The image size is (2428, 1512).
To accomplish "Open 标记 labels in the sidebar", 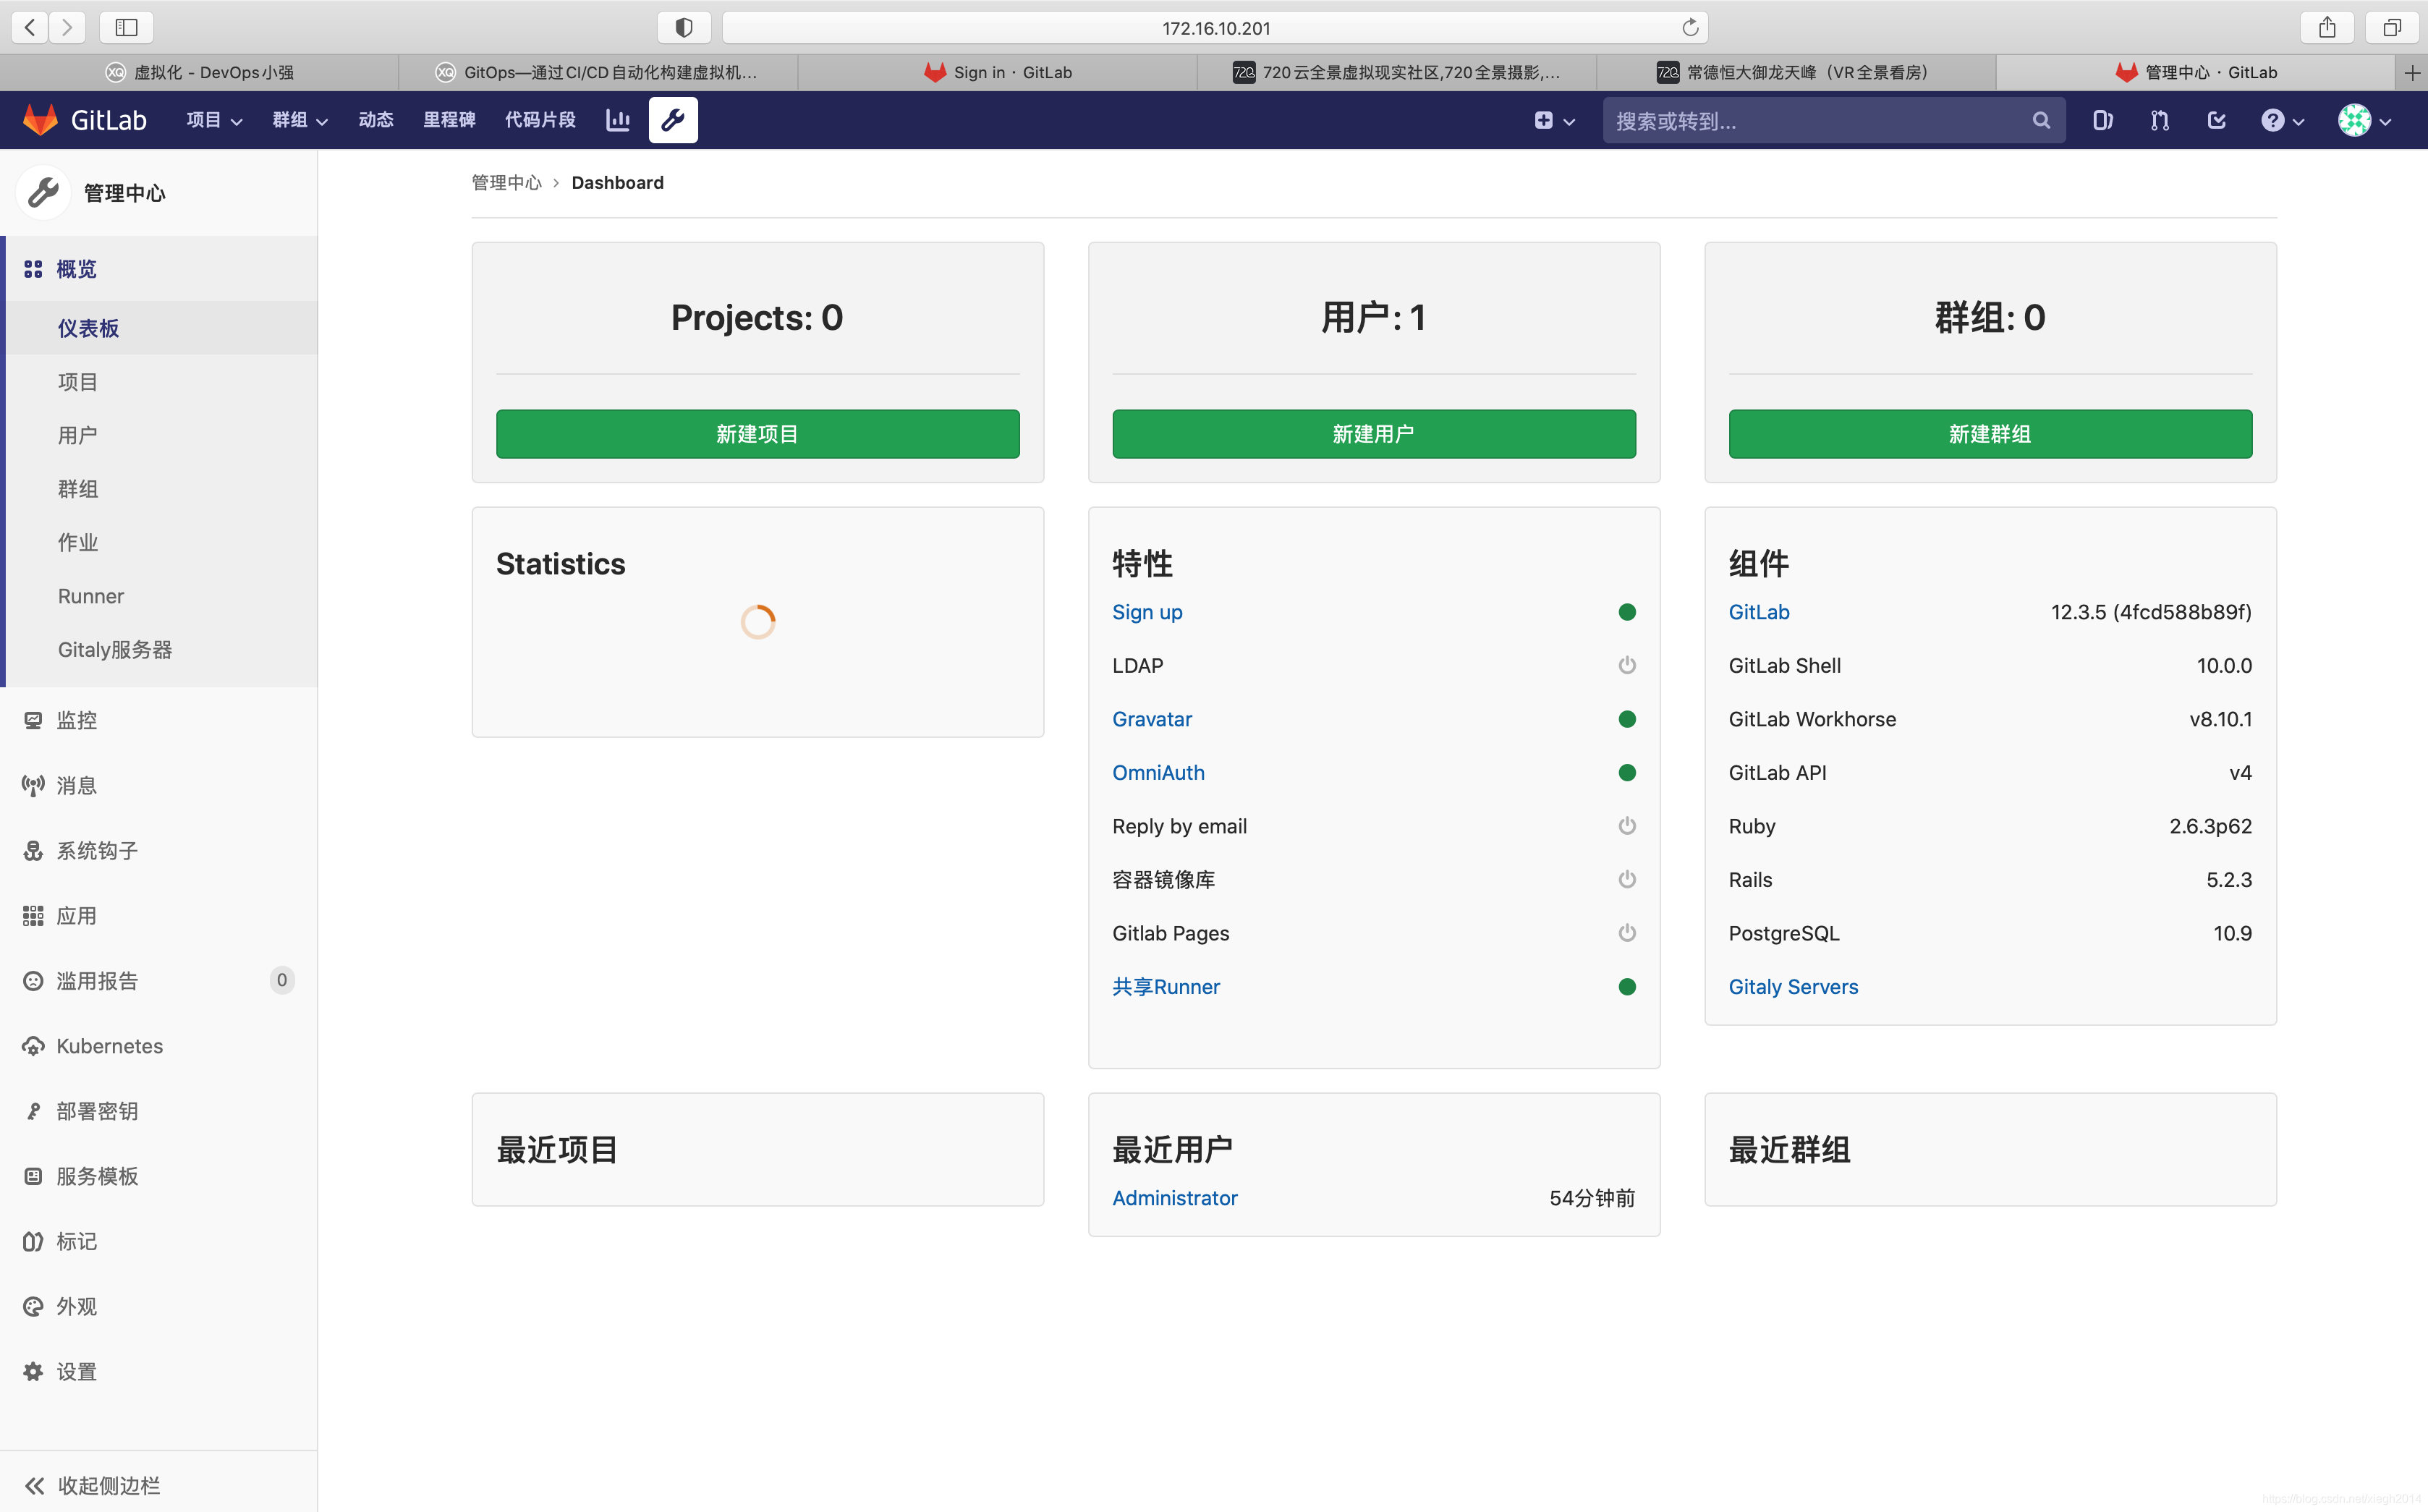I will pyautogui.click(x=160, y=1240).
